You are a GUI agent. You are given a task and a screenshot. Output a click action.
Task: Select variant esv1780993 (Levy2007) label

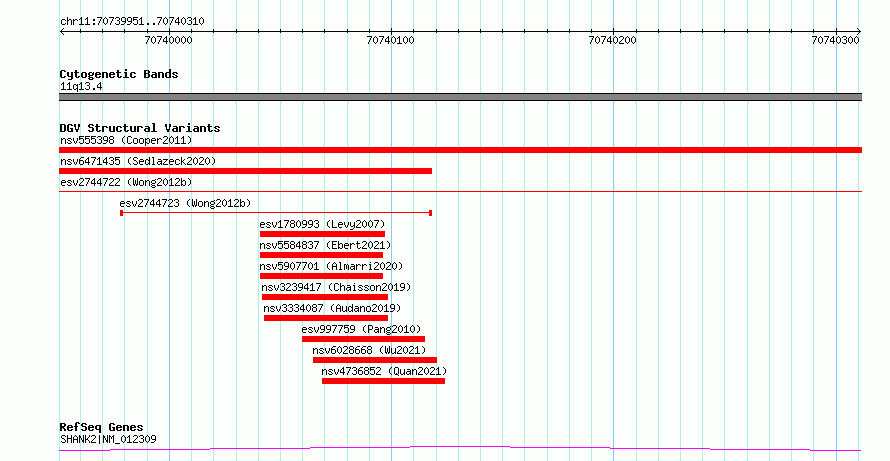(x=322, y=224)
